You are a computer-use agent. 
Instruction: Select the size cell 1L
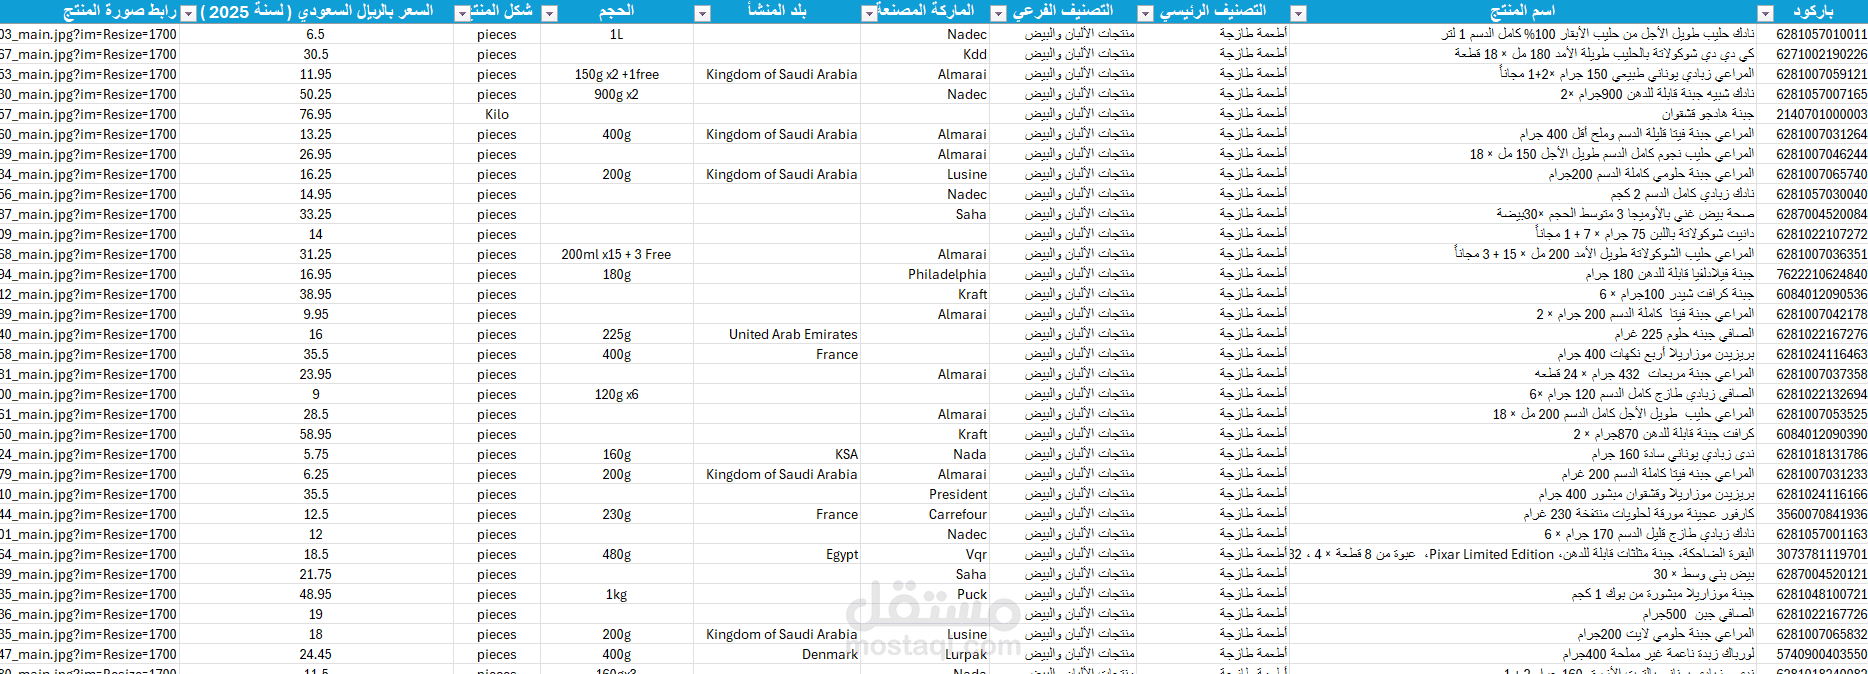pyautogui.click(x=616, y=34)
